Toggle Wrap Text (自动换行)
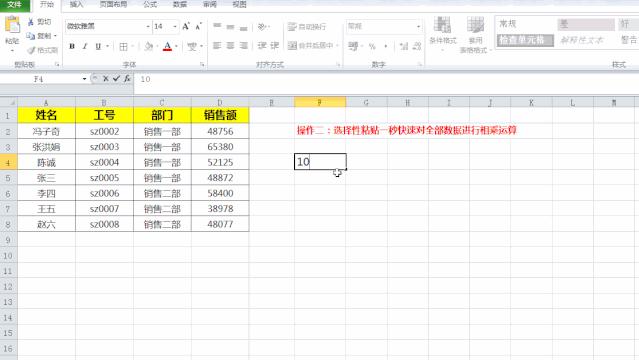The image size is (639, 360). coord(307,27)
